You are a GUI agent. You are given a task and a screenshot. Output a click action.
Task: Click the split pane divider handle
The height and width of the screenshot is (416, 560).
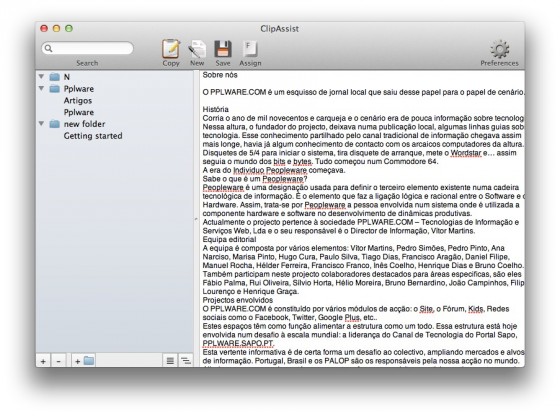(196, 219)
